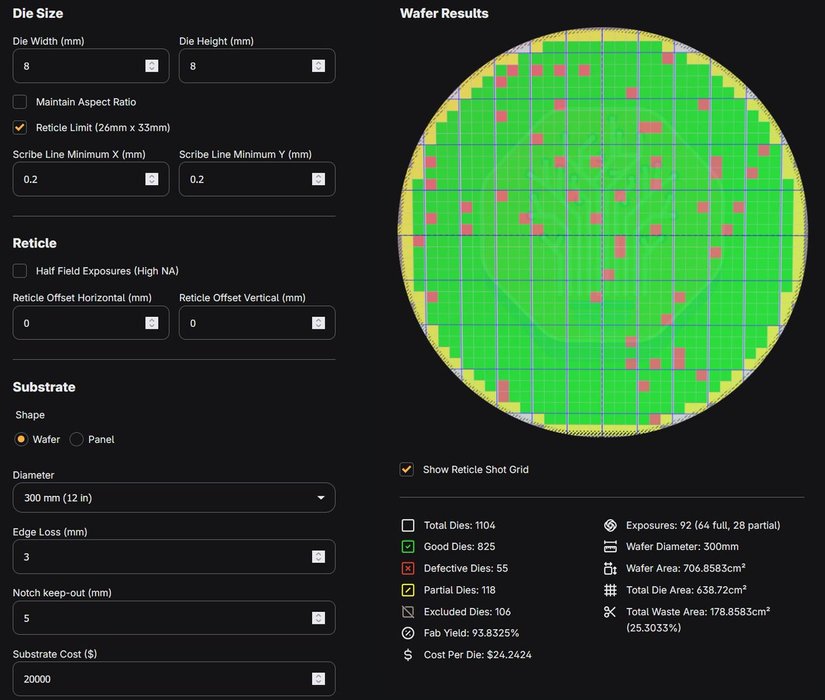Click the green Good Dies checkmark icon

(x=408, y=547)
